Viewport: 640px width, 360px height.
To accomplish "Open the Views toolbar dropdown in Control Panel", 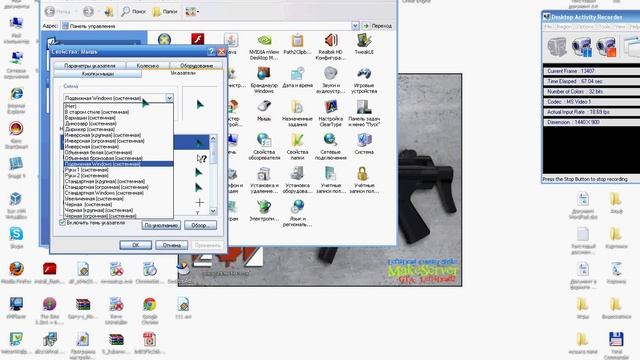I will click(x=192, y=12).
